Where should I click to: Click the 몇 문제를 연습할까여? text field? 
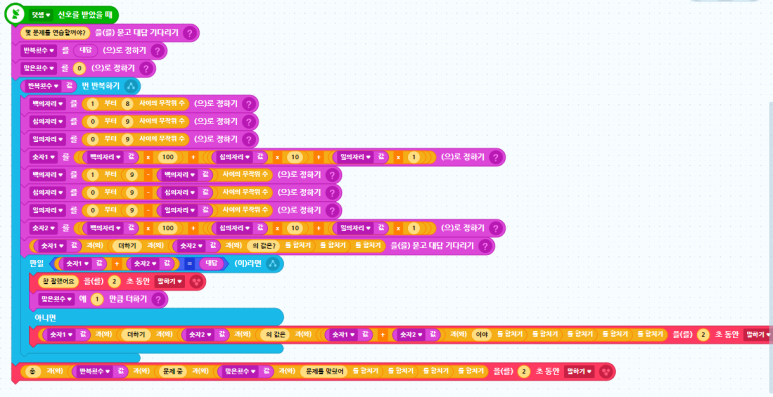[x=55, y=33]
